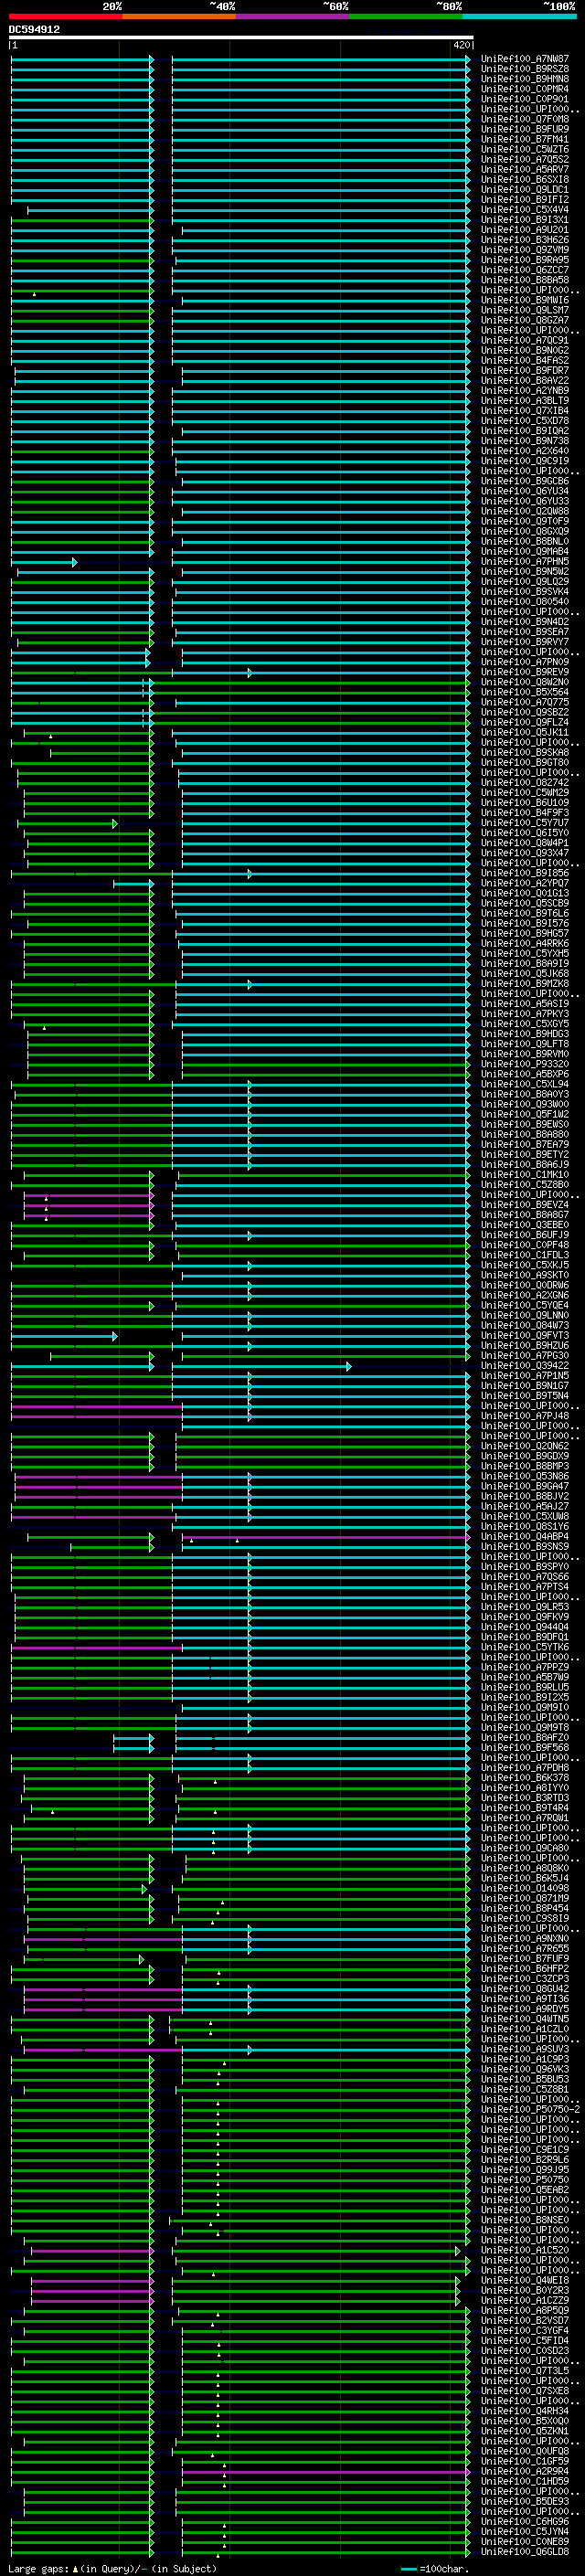
Task: Choose hit UniRef100_B9FUR9
Action: click(x=524, y=129)
